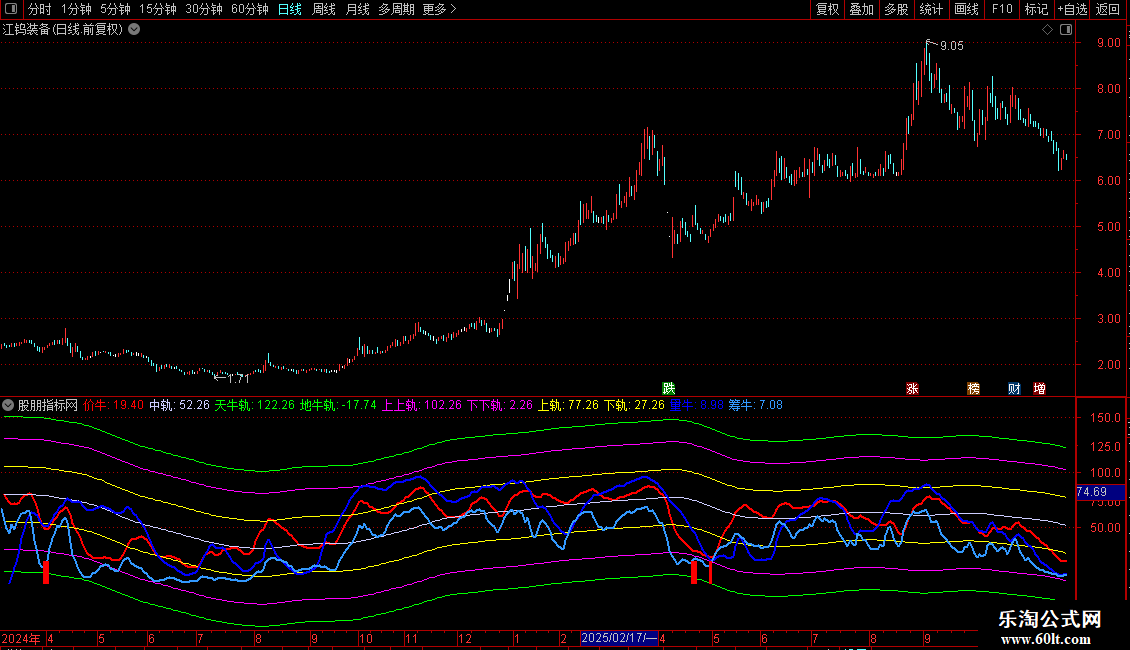The image size is (1130, 650).
Task: Open the stock title dropdown arrow
Action: [x=135, y=30]
